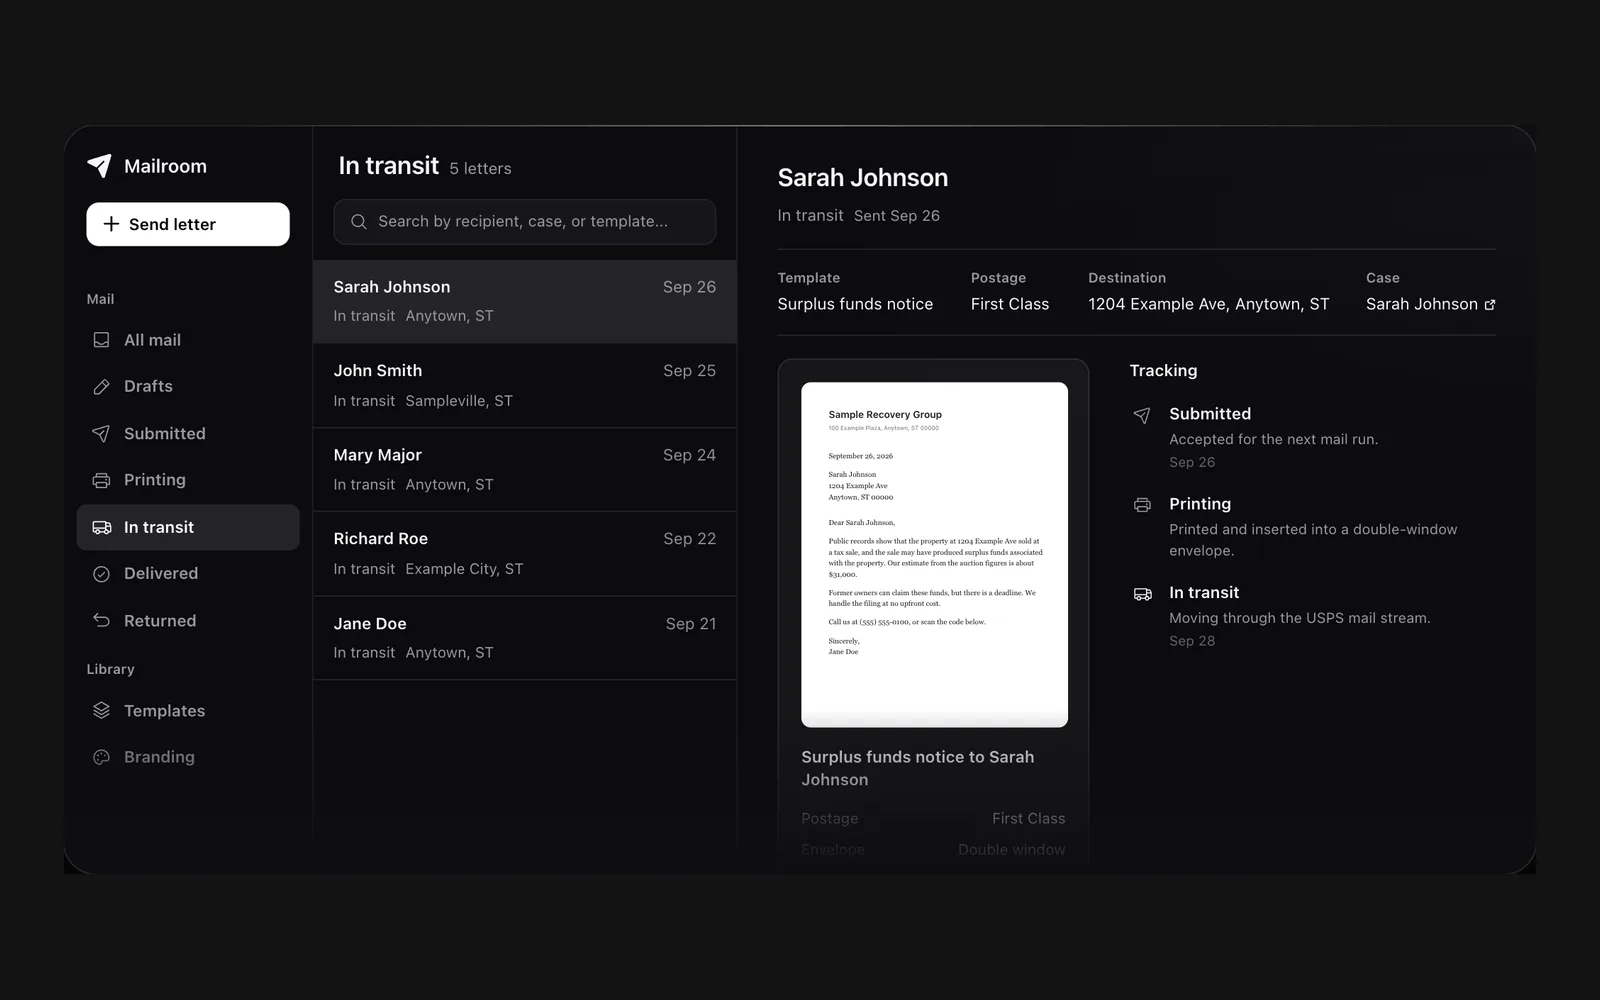Click the Drafts pencil icon
The width and height of the screenshot is (1600, 1000).
pyautogui.click(x=101, y=387)
